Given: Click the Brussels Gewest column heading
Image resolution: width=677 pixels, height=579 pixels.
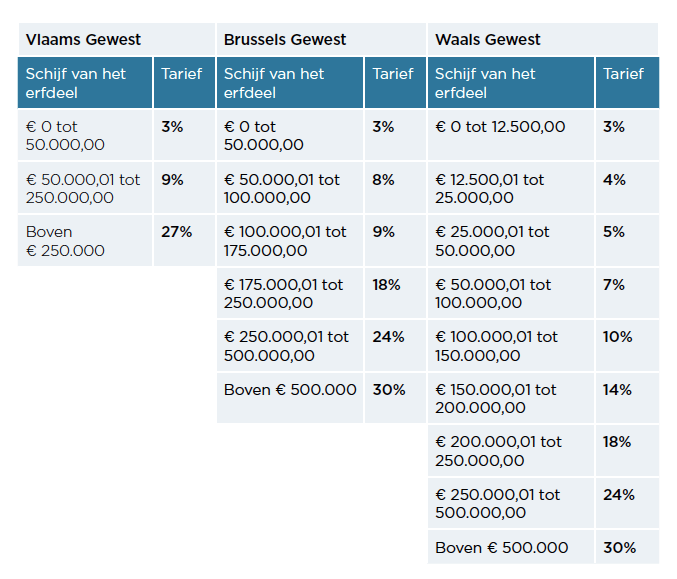Looking at the screenshot, I should pyautogui.click(x=285, y=40).
